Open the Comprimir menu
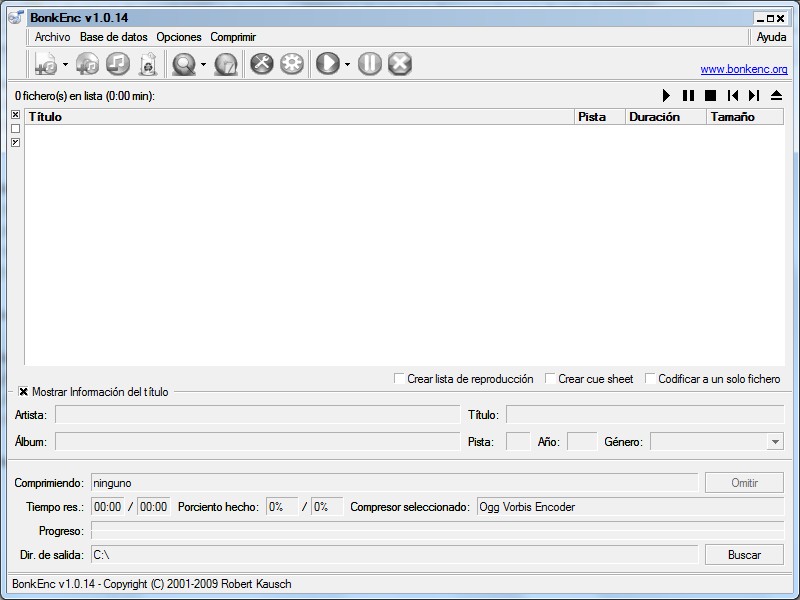Viewport: 800px width, 600px height. (x=233, y=37)
